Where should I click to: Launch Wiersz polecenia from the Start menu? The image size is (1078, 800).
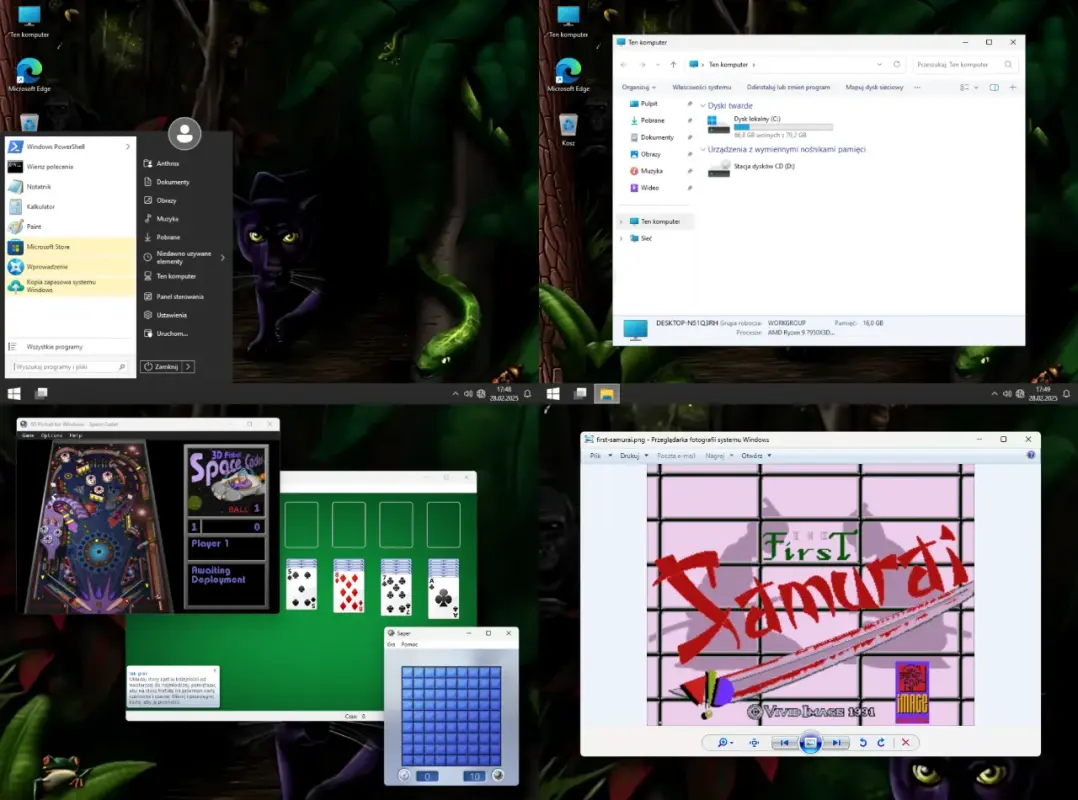point(69,166)
